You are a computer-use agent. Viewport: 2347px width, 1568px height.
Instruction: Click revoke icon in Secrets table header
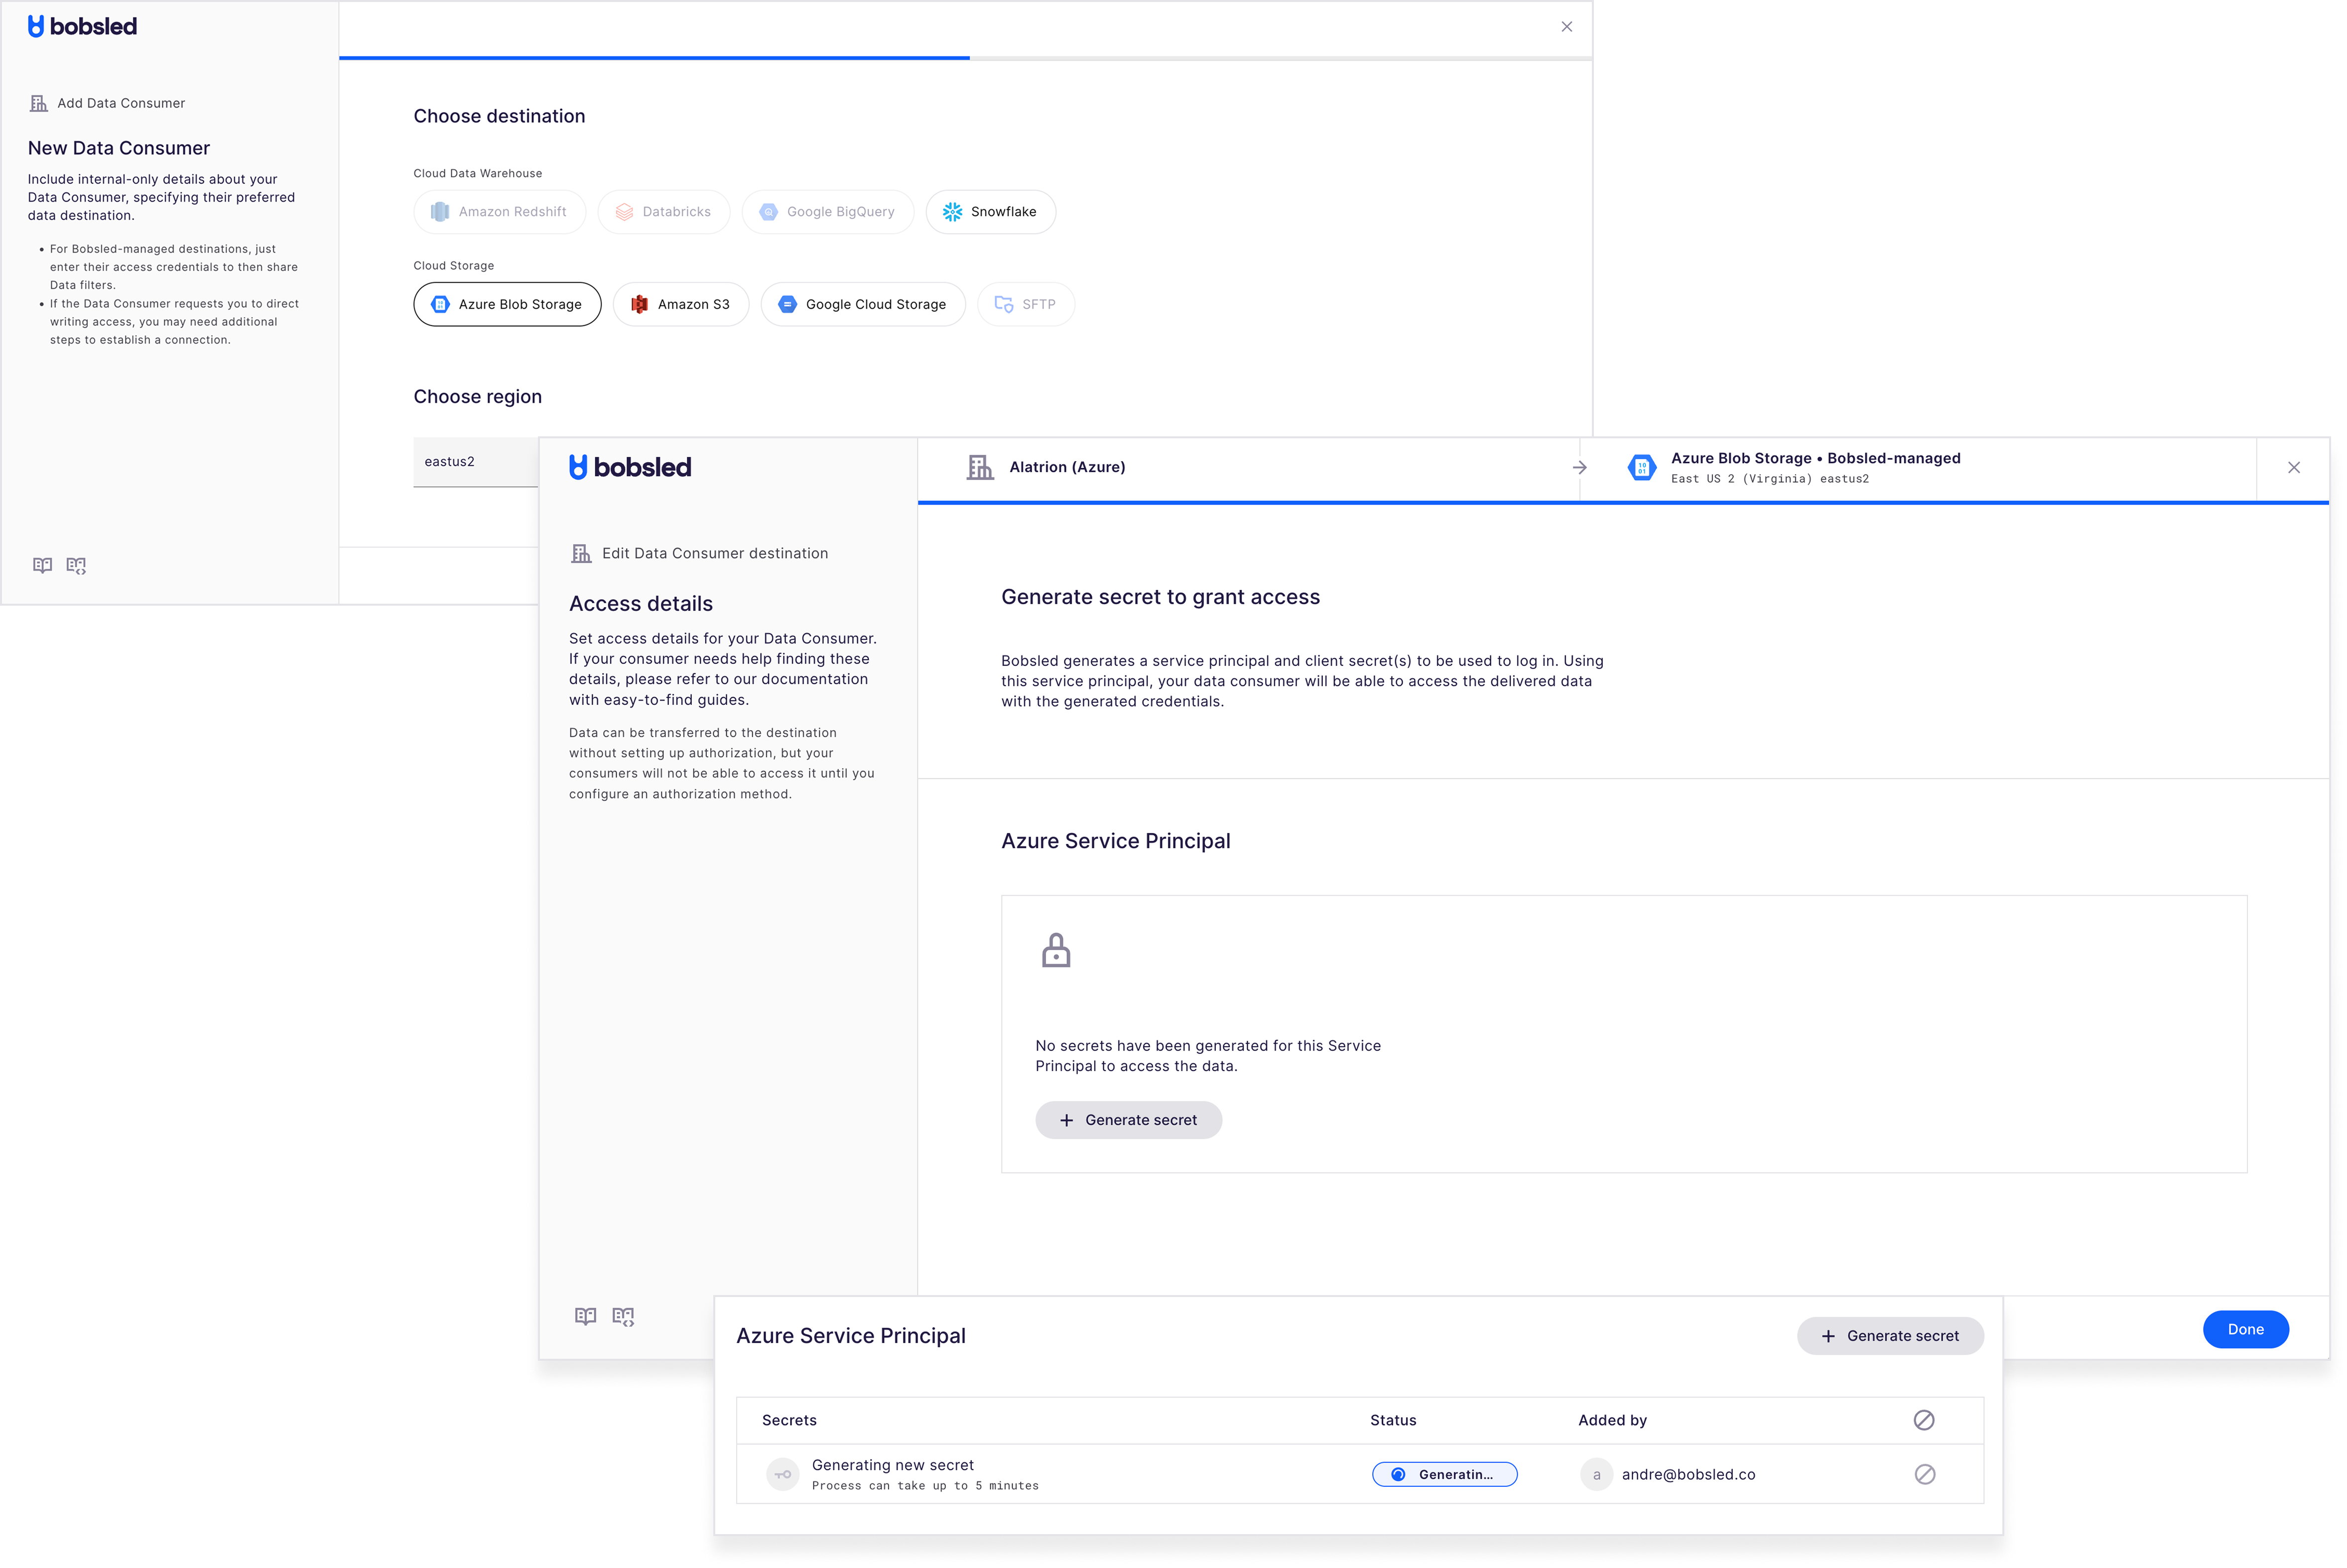point(1924,1420)
